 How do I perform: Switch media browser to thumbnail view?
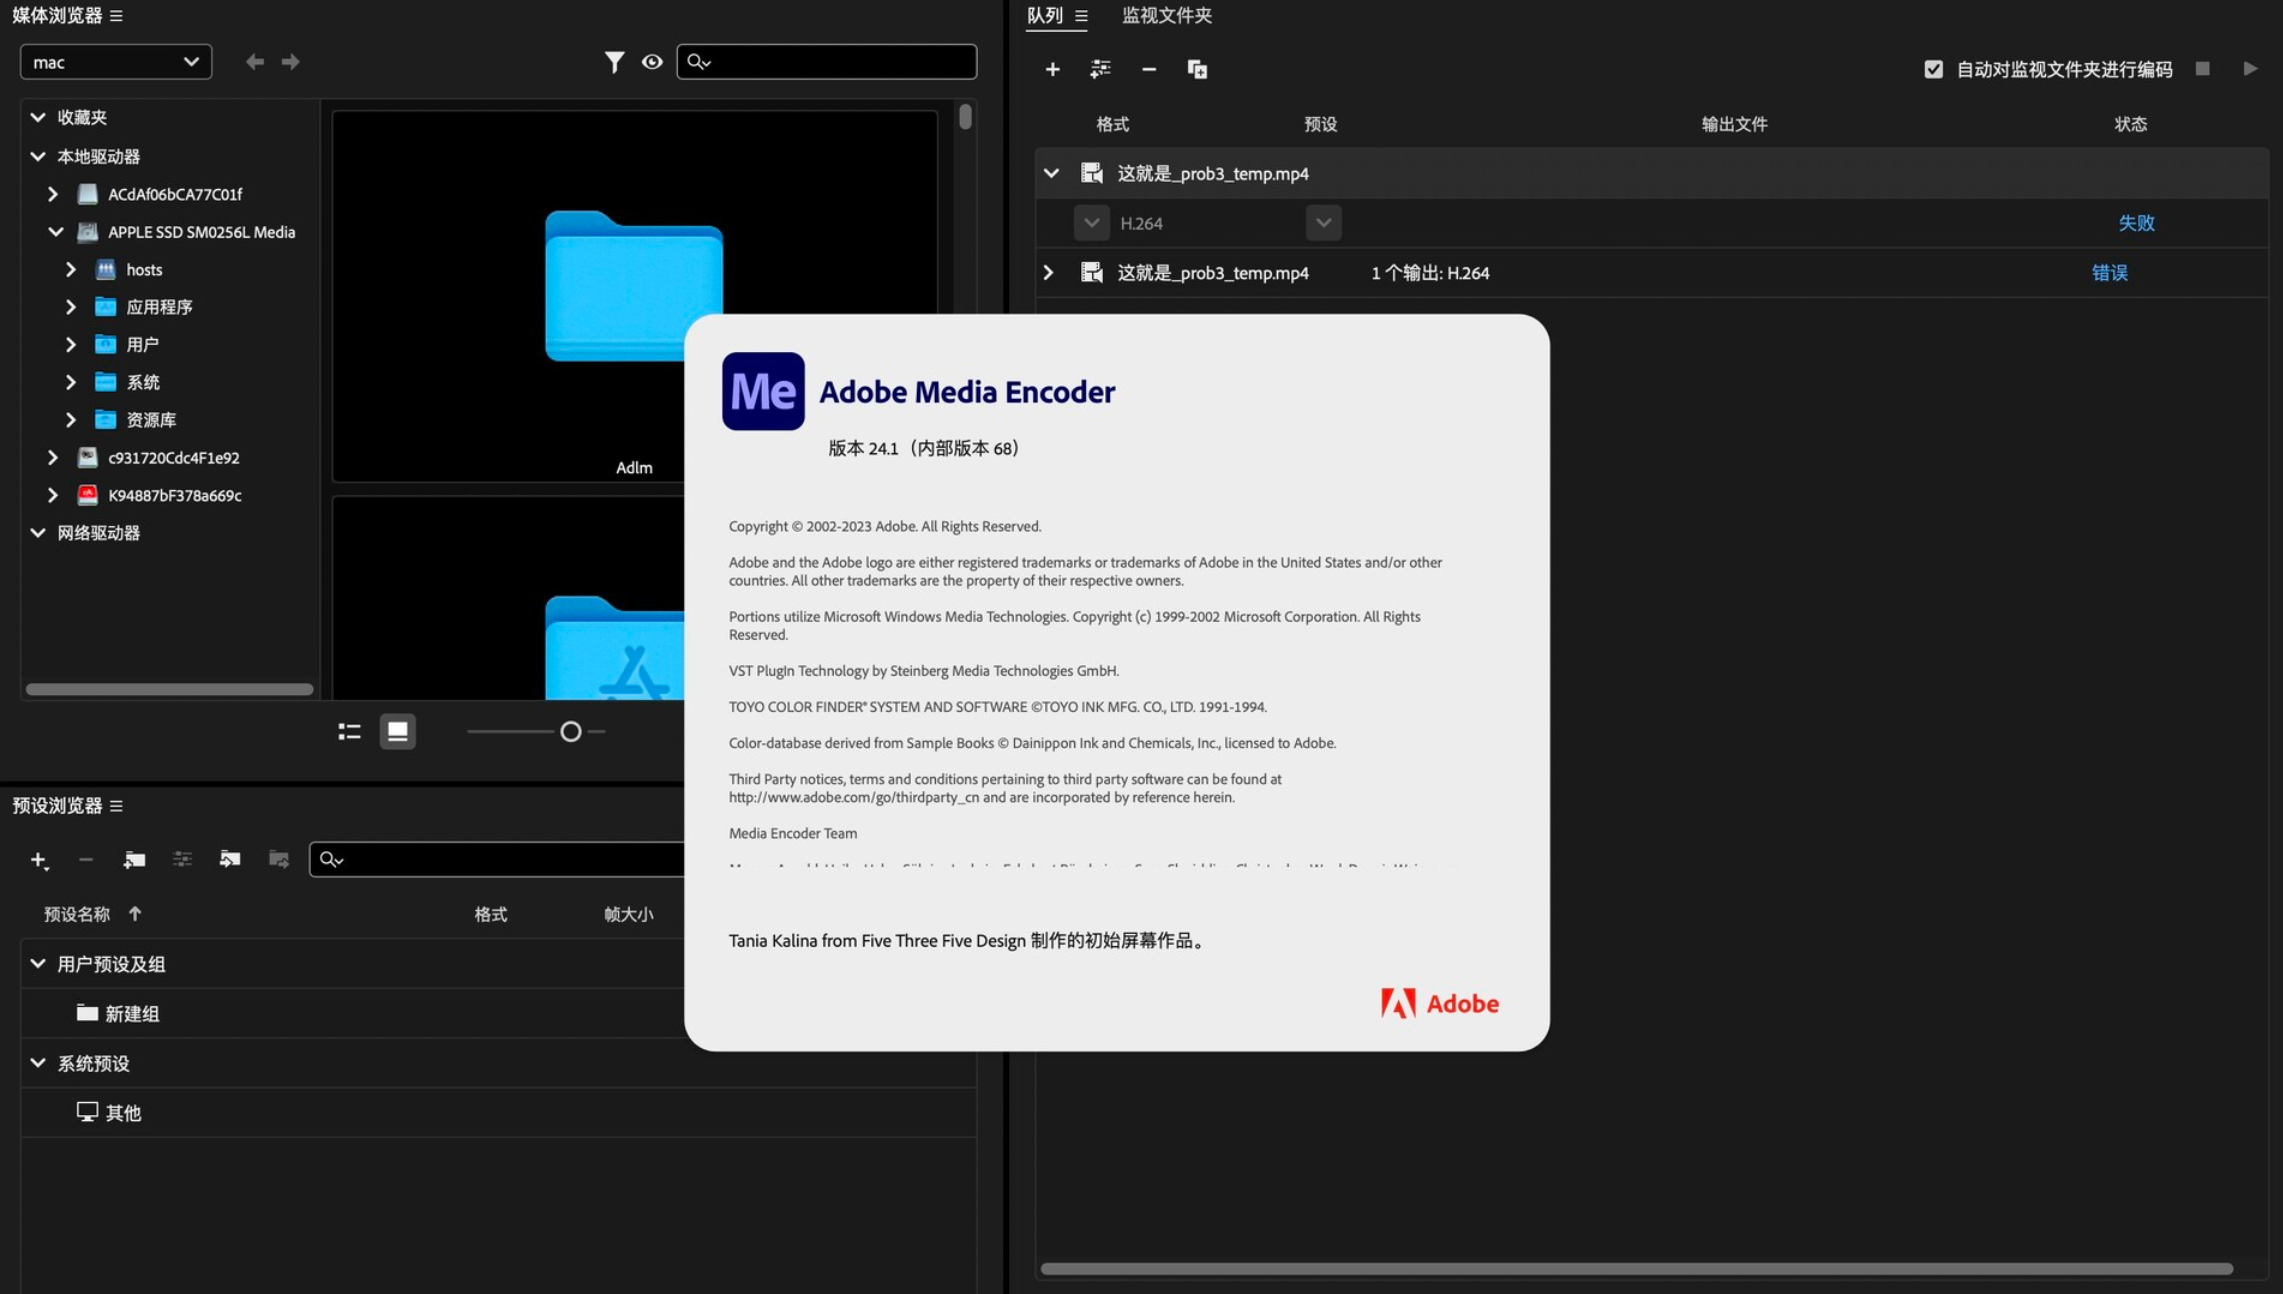click(398, 732)
